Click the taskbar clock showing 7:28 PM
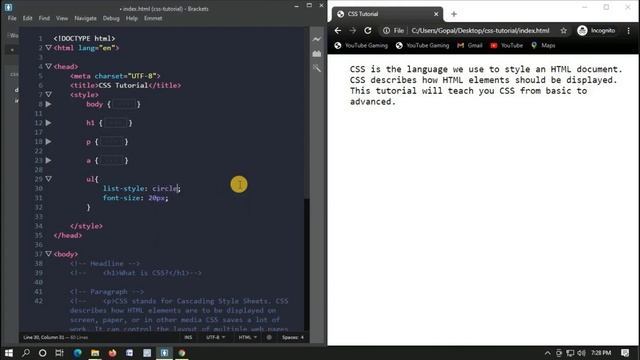640x360 pixels. 601,353
